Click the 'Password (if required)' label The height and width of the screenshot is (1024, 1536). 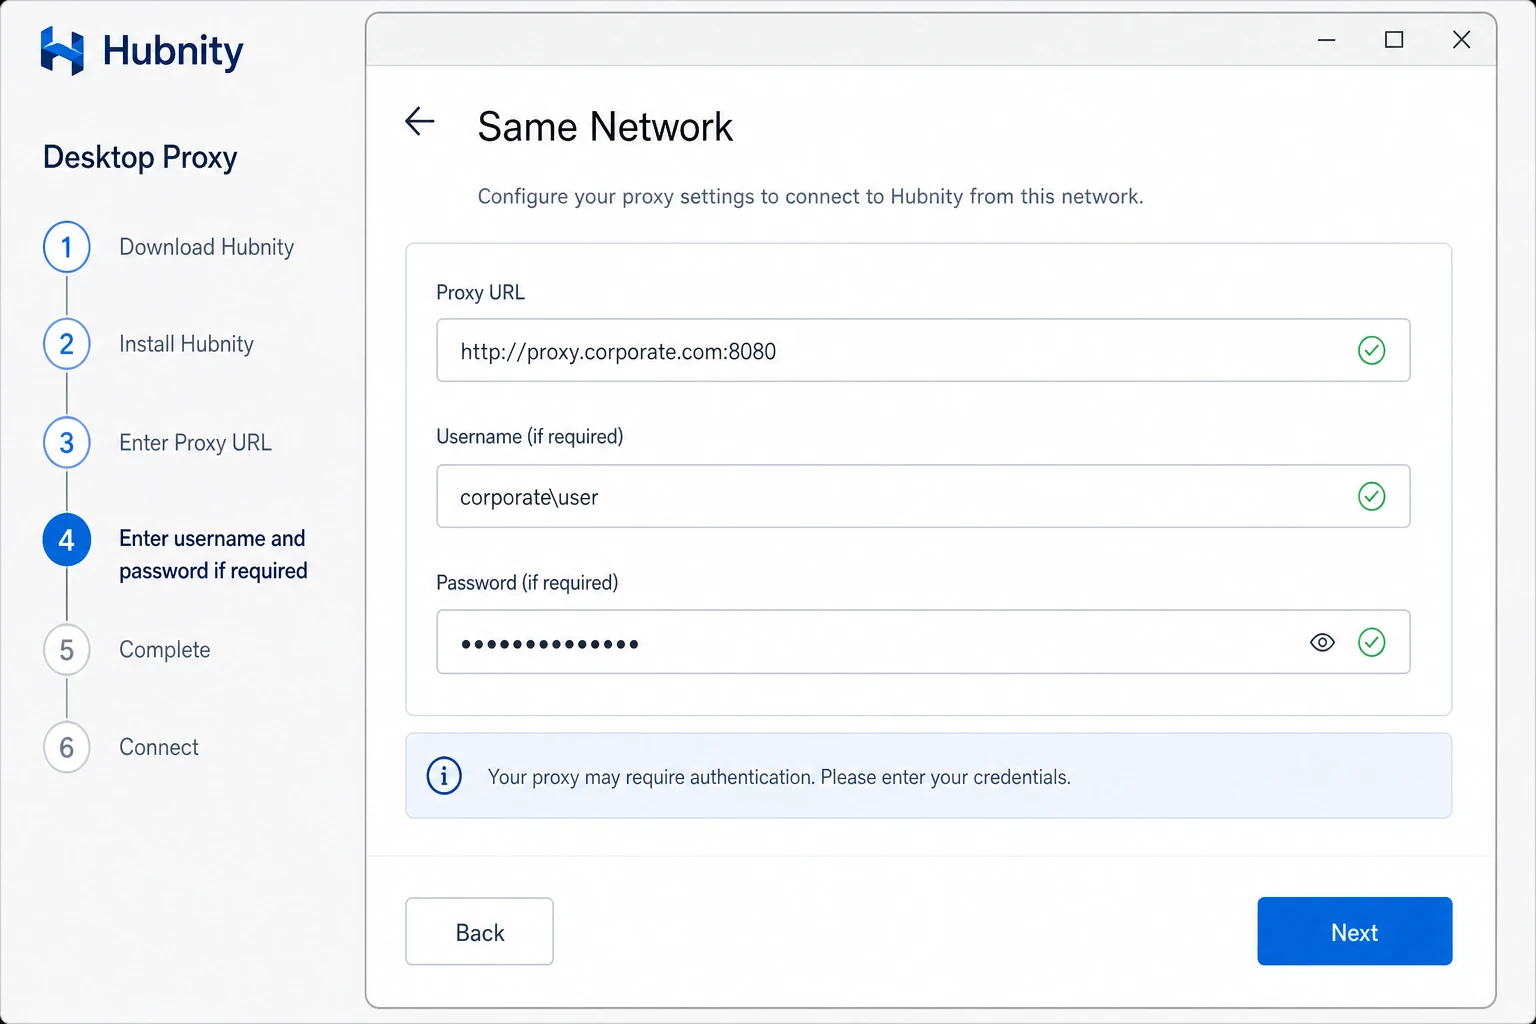point(527,583)
